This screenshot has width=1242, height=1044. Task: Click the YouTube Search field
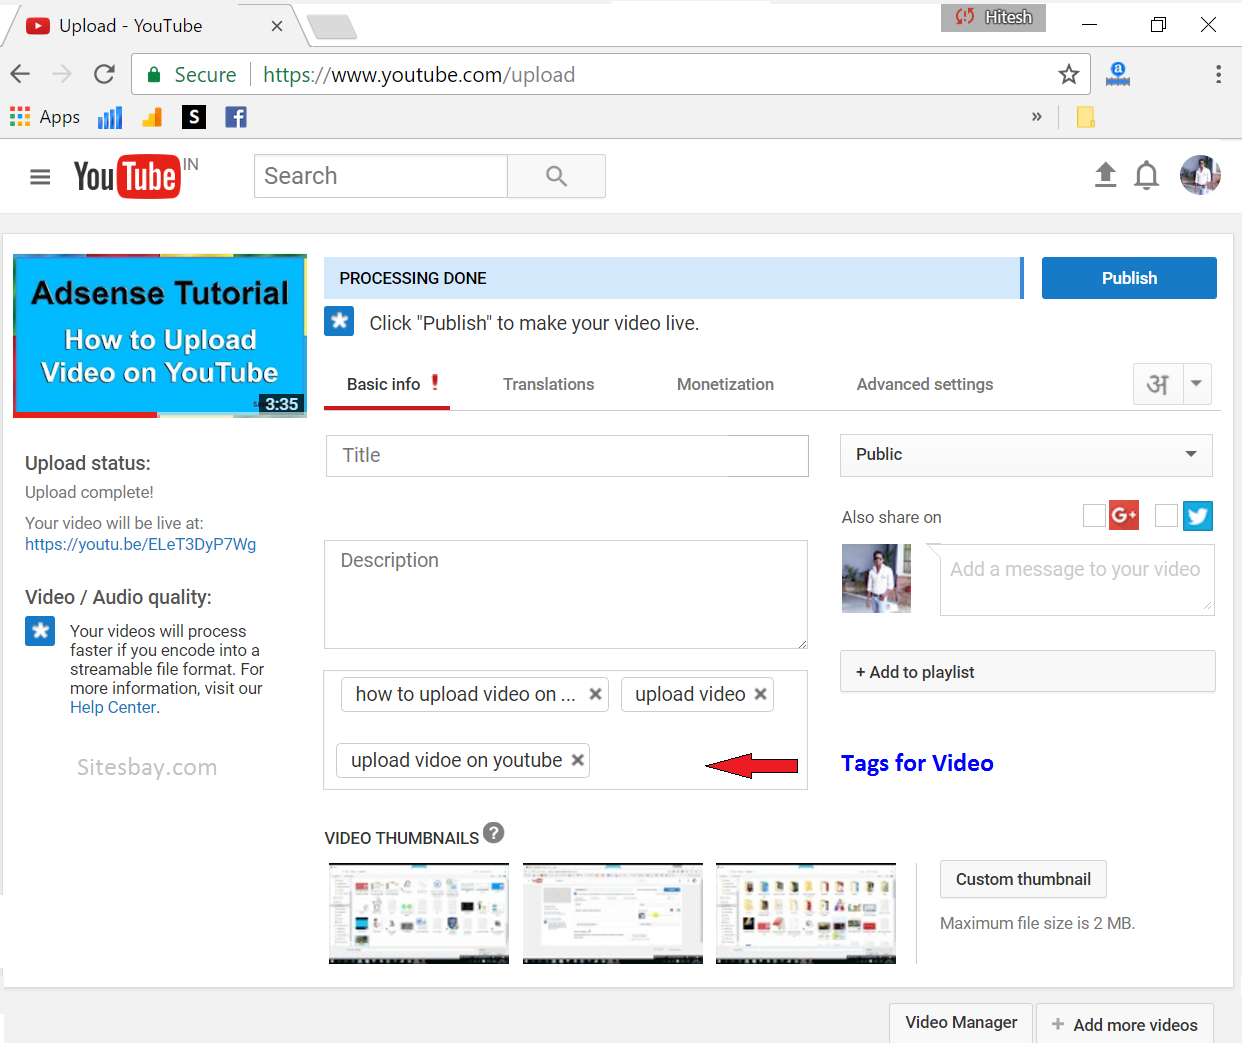[x=381, y=176]
